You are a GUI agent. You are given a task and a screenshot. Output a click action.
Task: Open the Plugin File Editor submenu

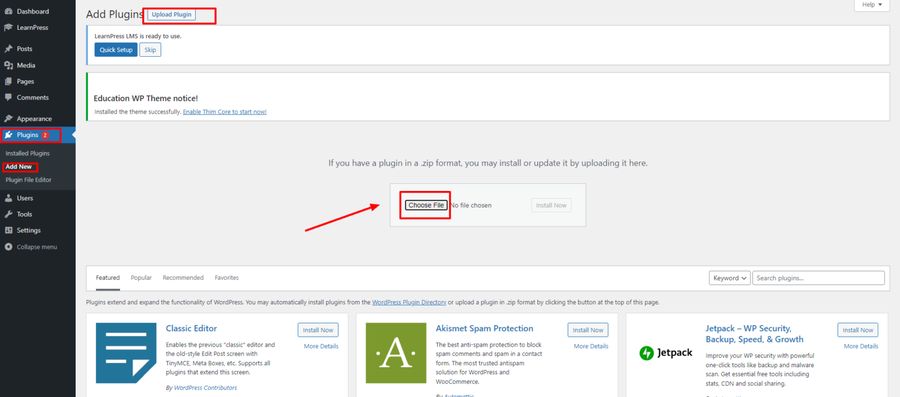click(x=29, y=180)
